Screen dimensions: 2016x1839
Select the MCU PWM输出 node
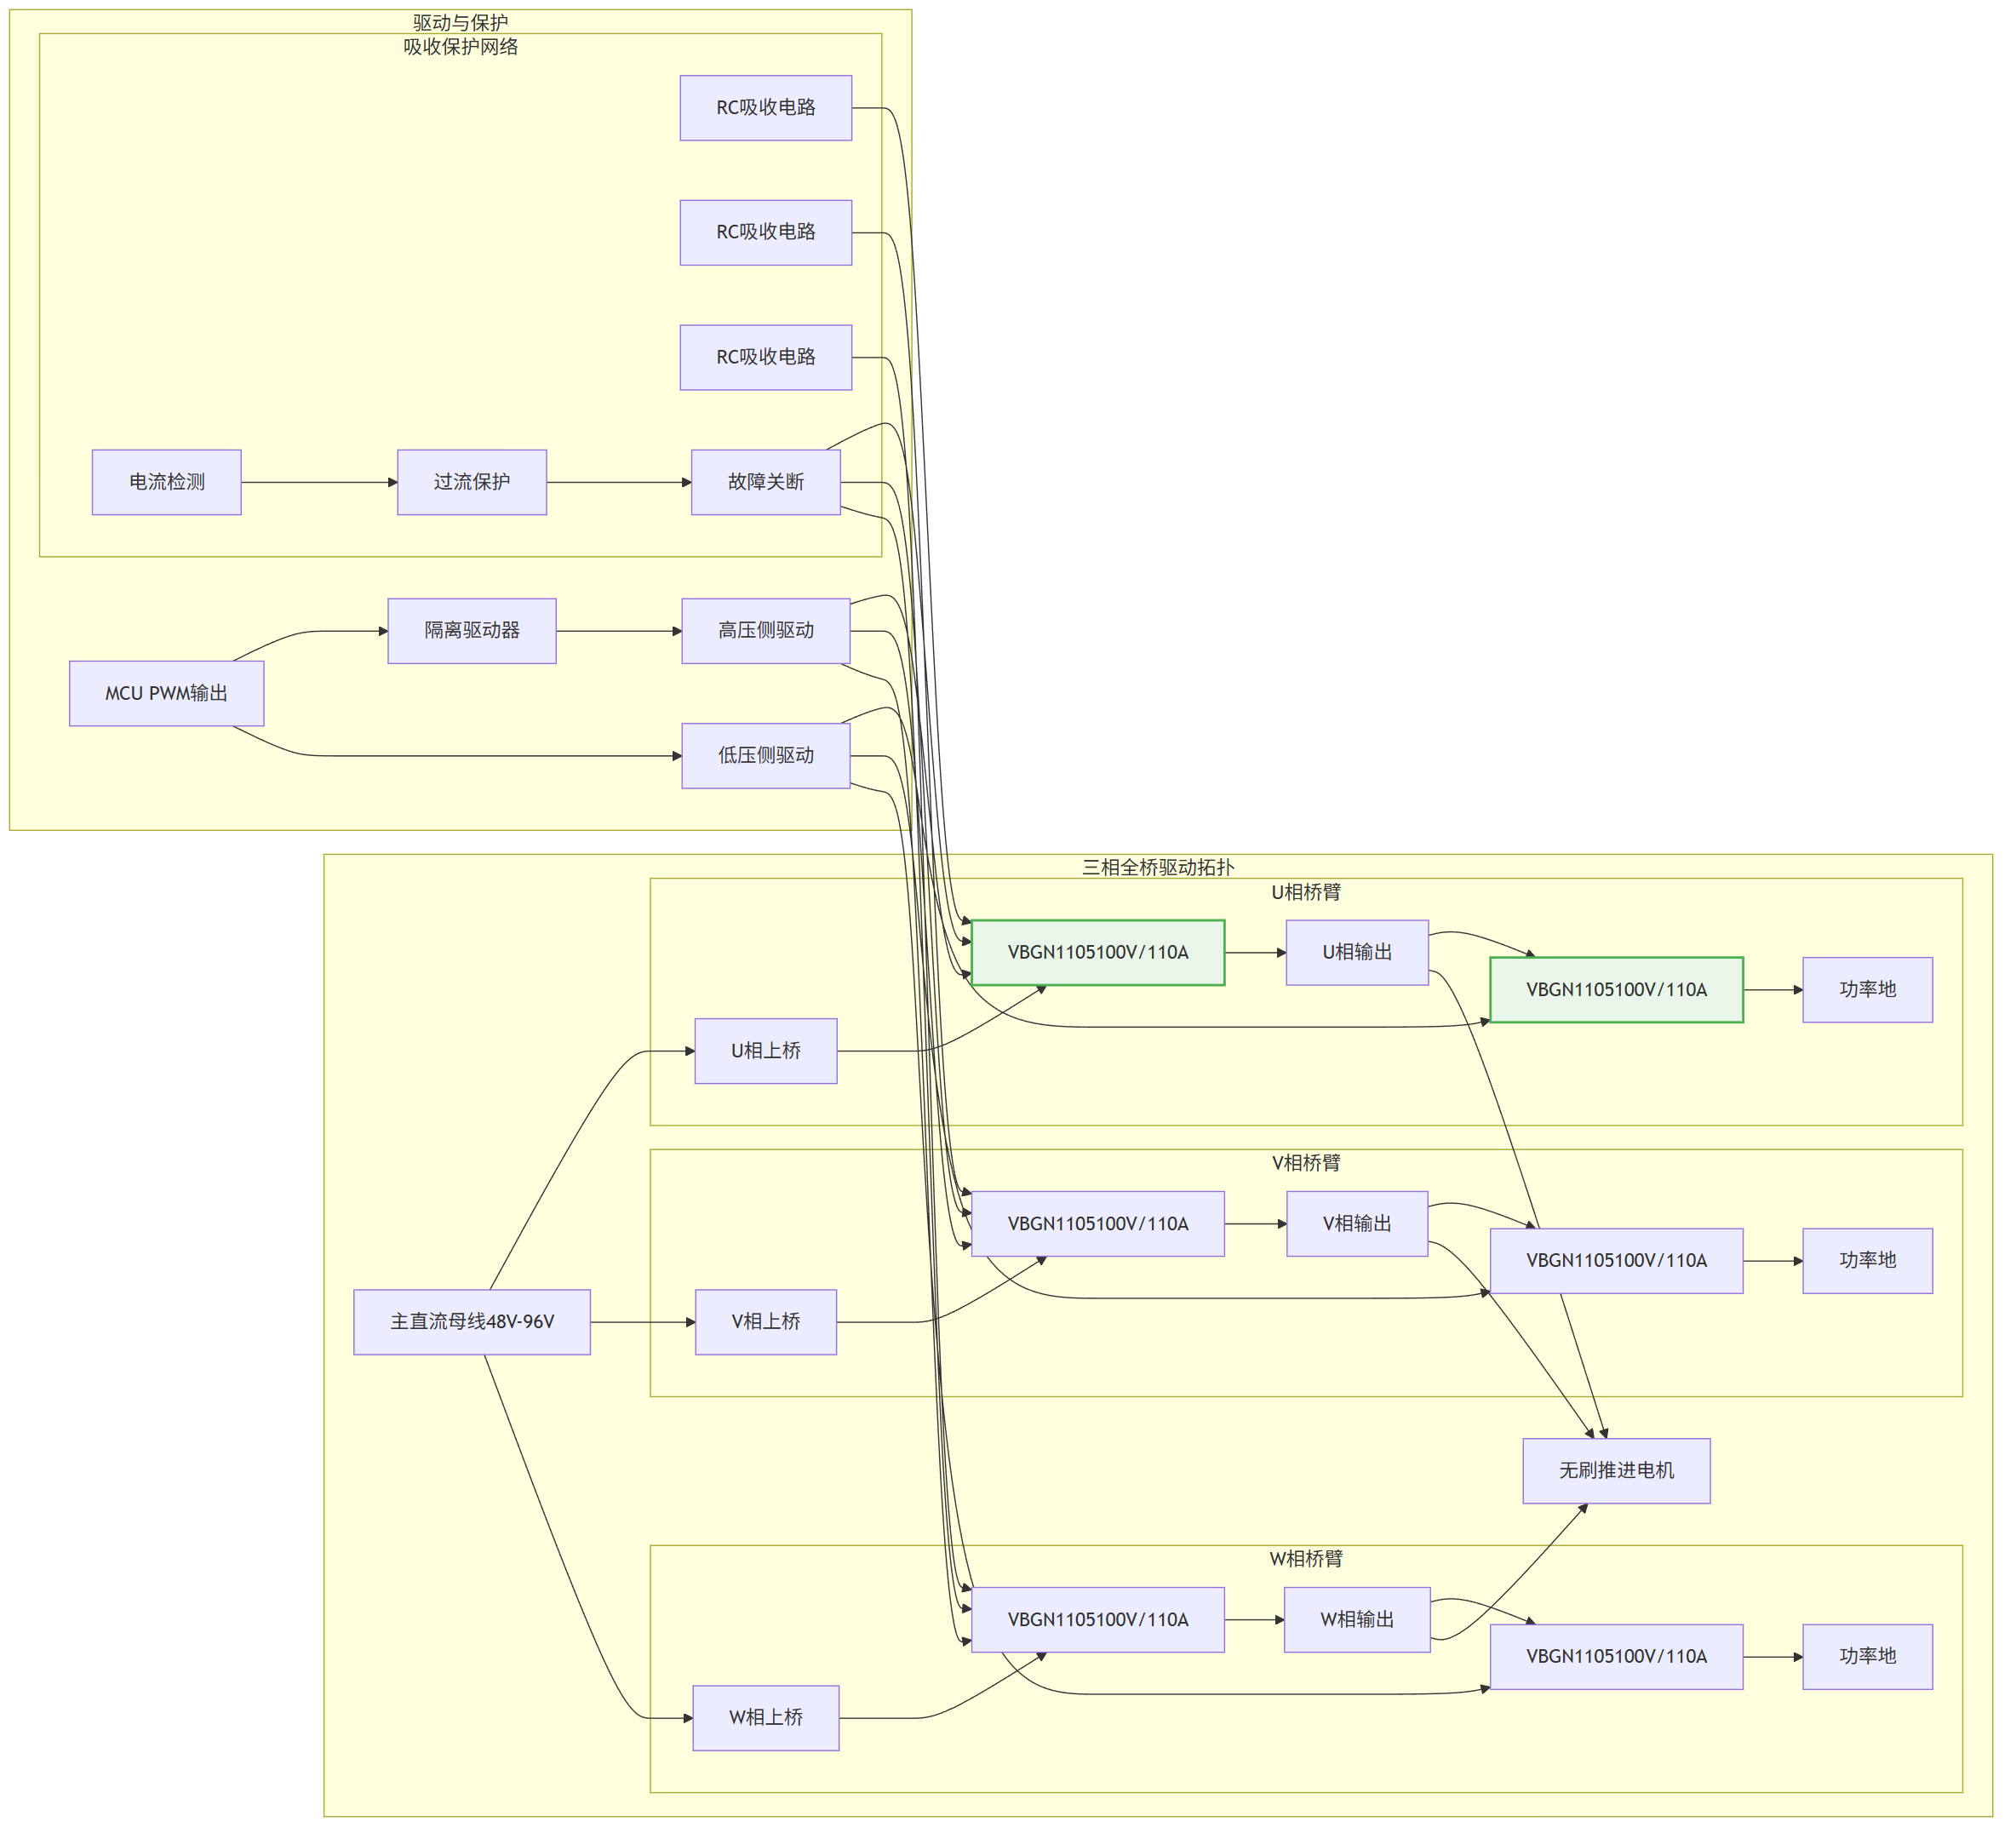[167, 694]
